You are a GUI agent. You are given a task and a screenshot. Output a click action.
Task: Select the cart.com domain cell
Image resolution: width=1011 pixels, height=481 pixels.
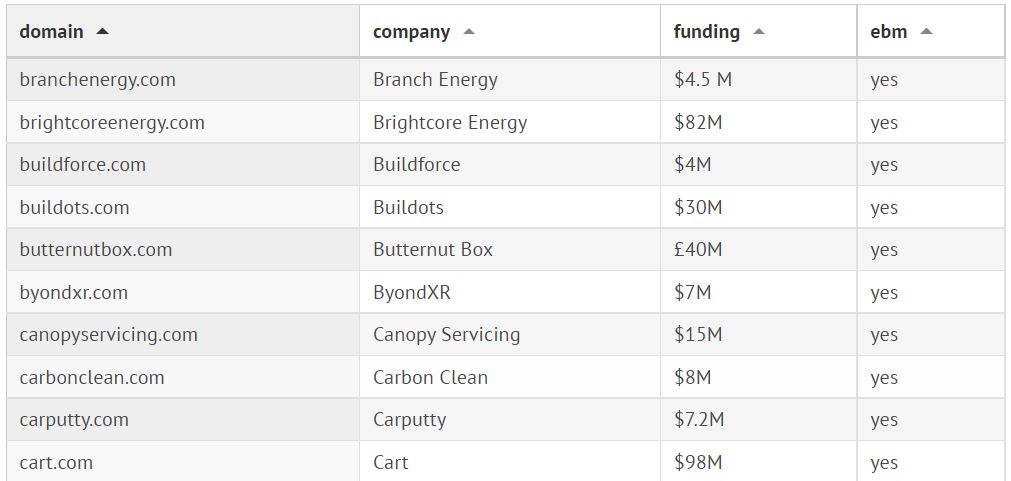click(x=56, y=463)
